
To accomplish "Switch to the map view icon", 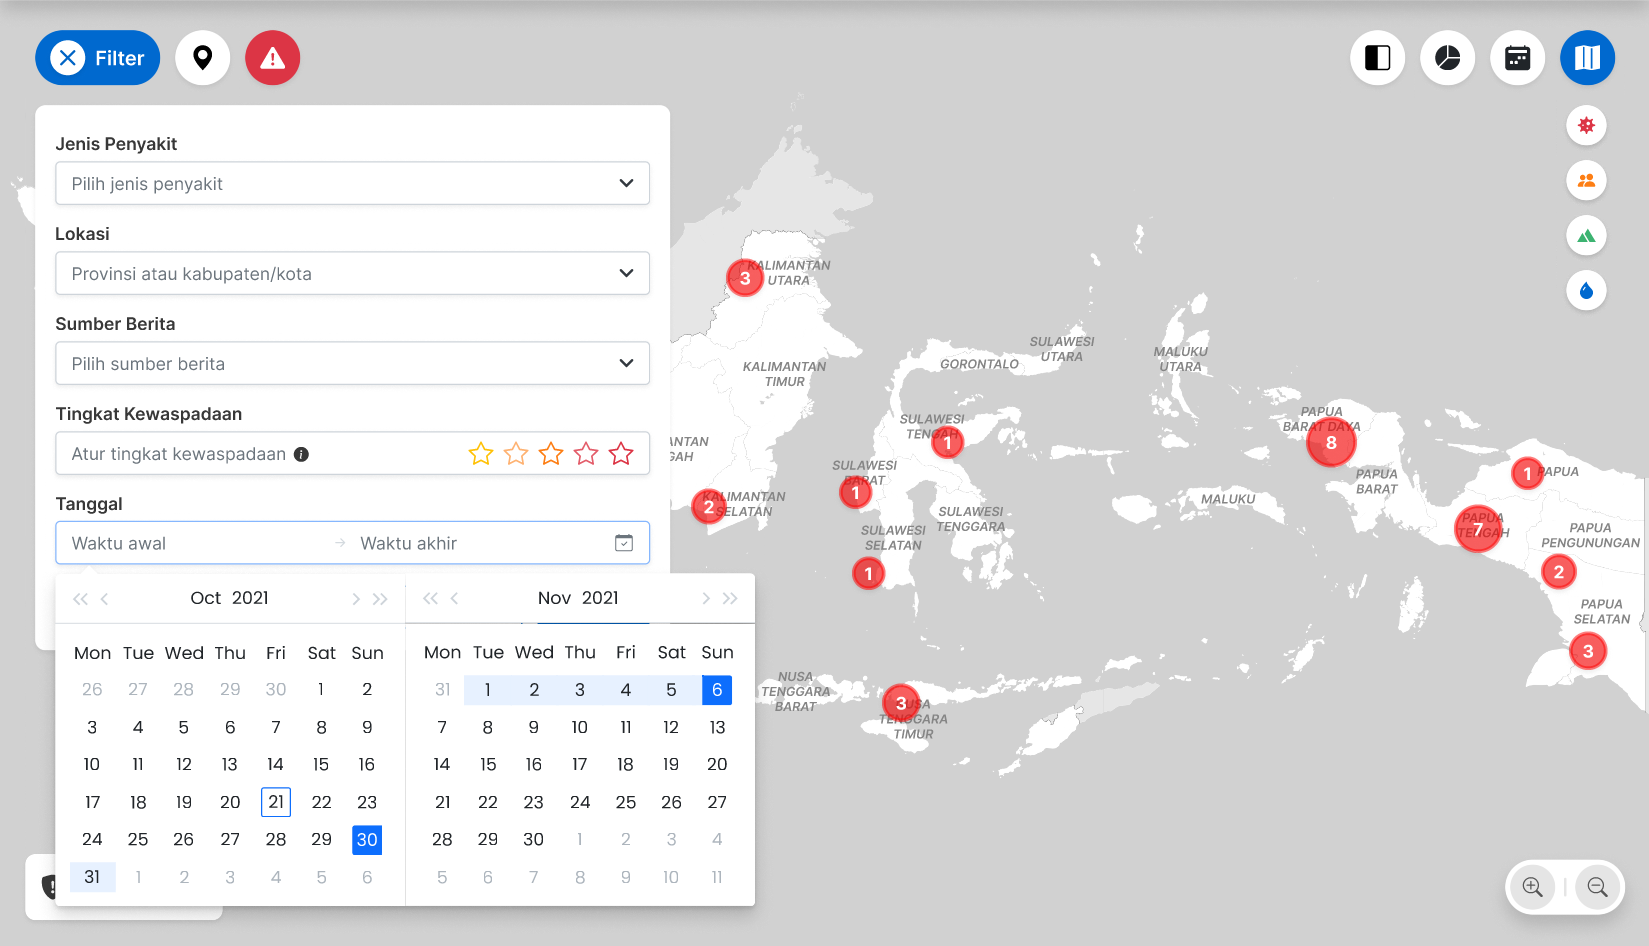I will click(1587, 58).
